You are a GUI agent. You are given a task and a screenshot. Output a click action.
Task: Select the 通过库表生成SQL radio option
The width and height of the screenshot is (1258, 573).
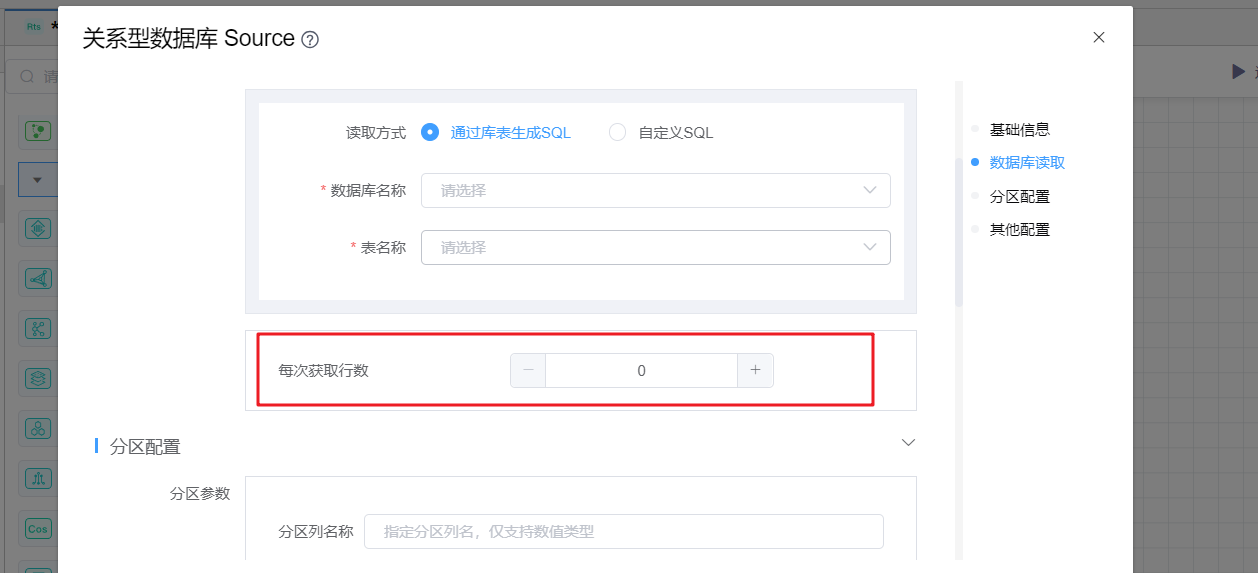(x=430, y=132)
